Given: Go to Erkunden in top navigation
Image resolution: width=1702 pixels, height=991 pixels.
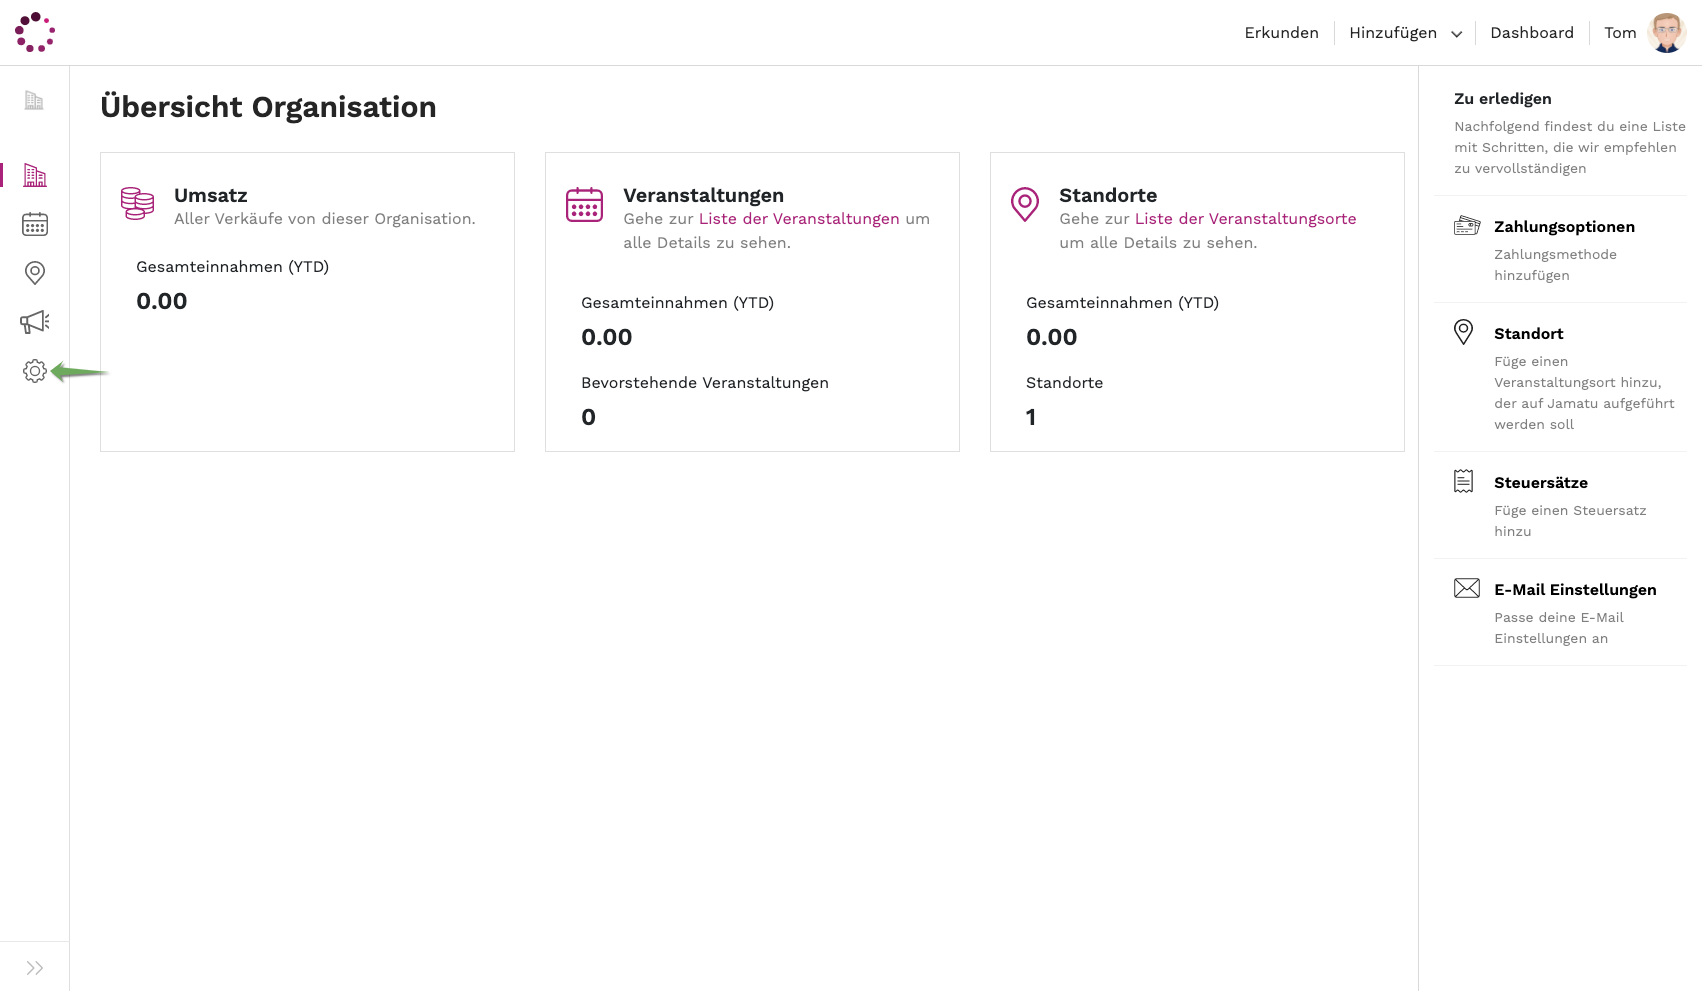Looking at the screenshot, I should tap(1281, 33).
